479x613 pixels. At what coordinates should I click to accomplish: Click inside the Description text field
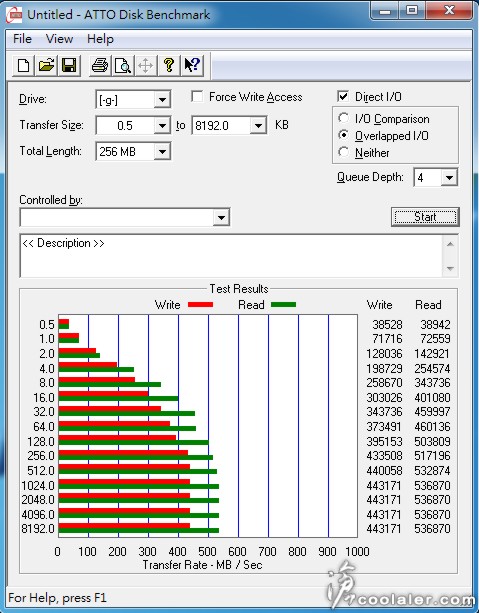pos(231,256)
